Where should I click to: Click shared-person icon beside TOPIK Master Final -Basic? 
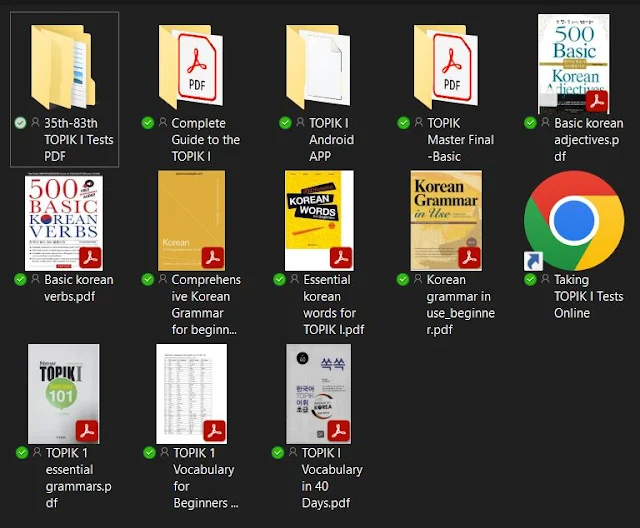click(x=419, y=122)
